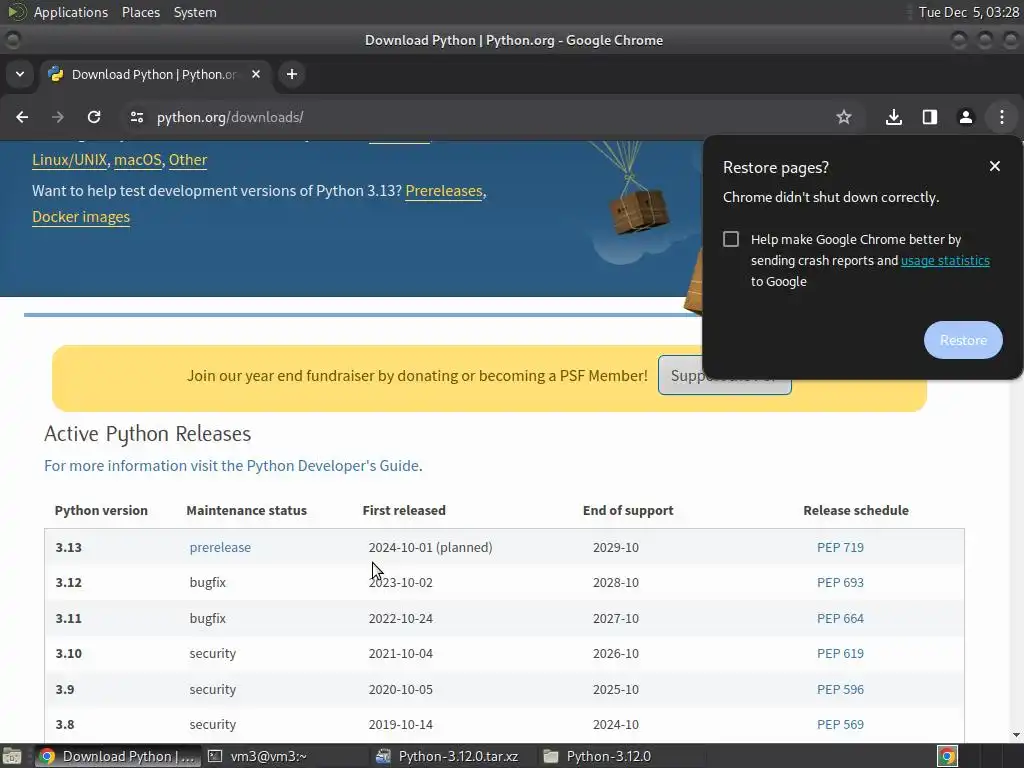
Task: Reload the python.org page
Action: [x=94, y=117]
